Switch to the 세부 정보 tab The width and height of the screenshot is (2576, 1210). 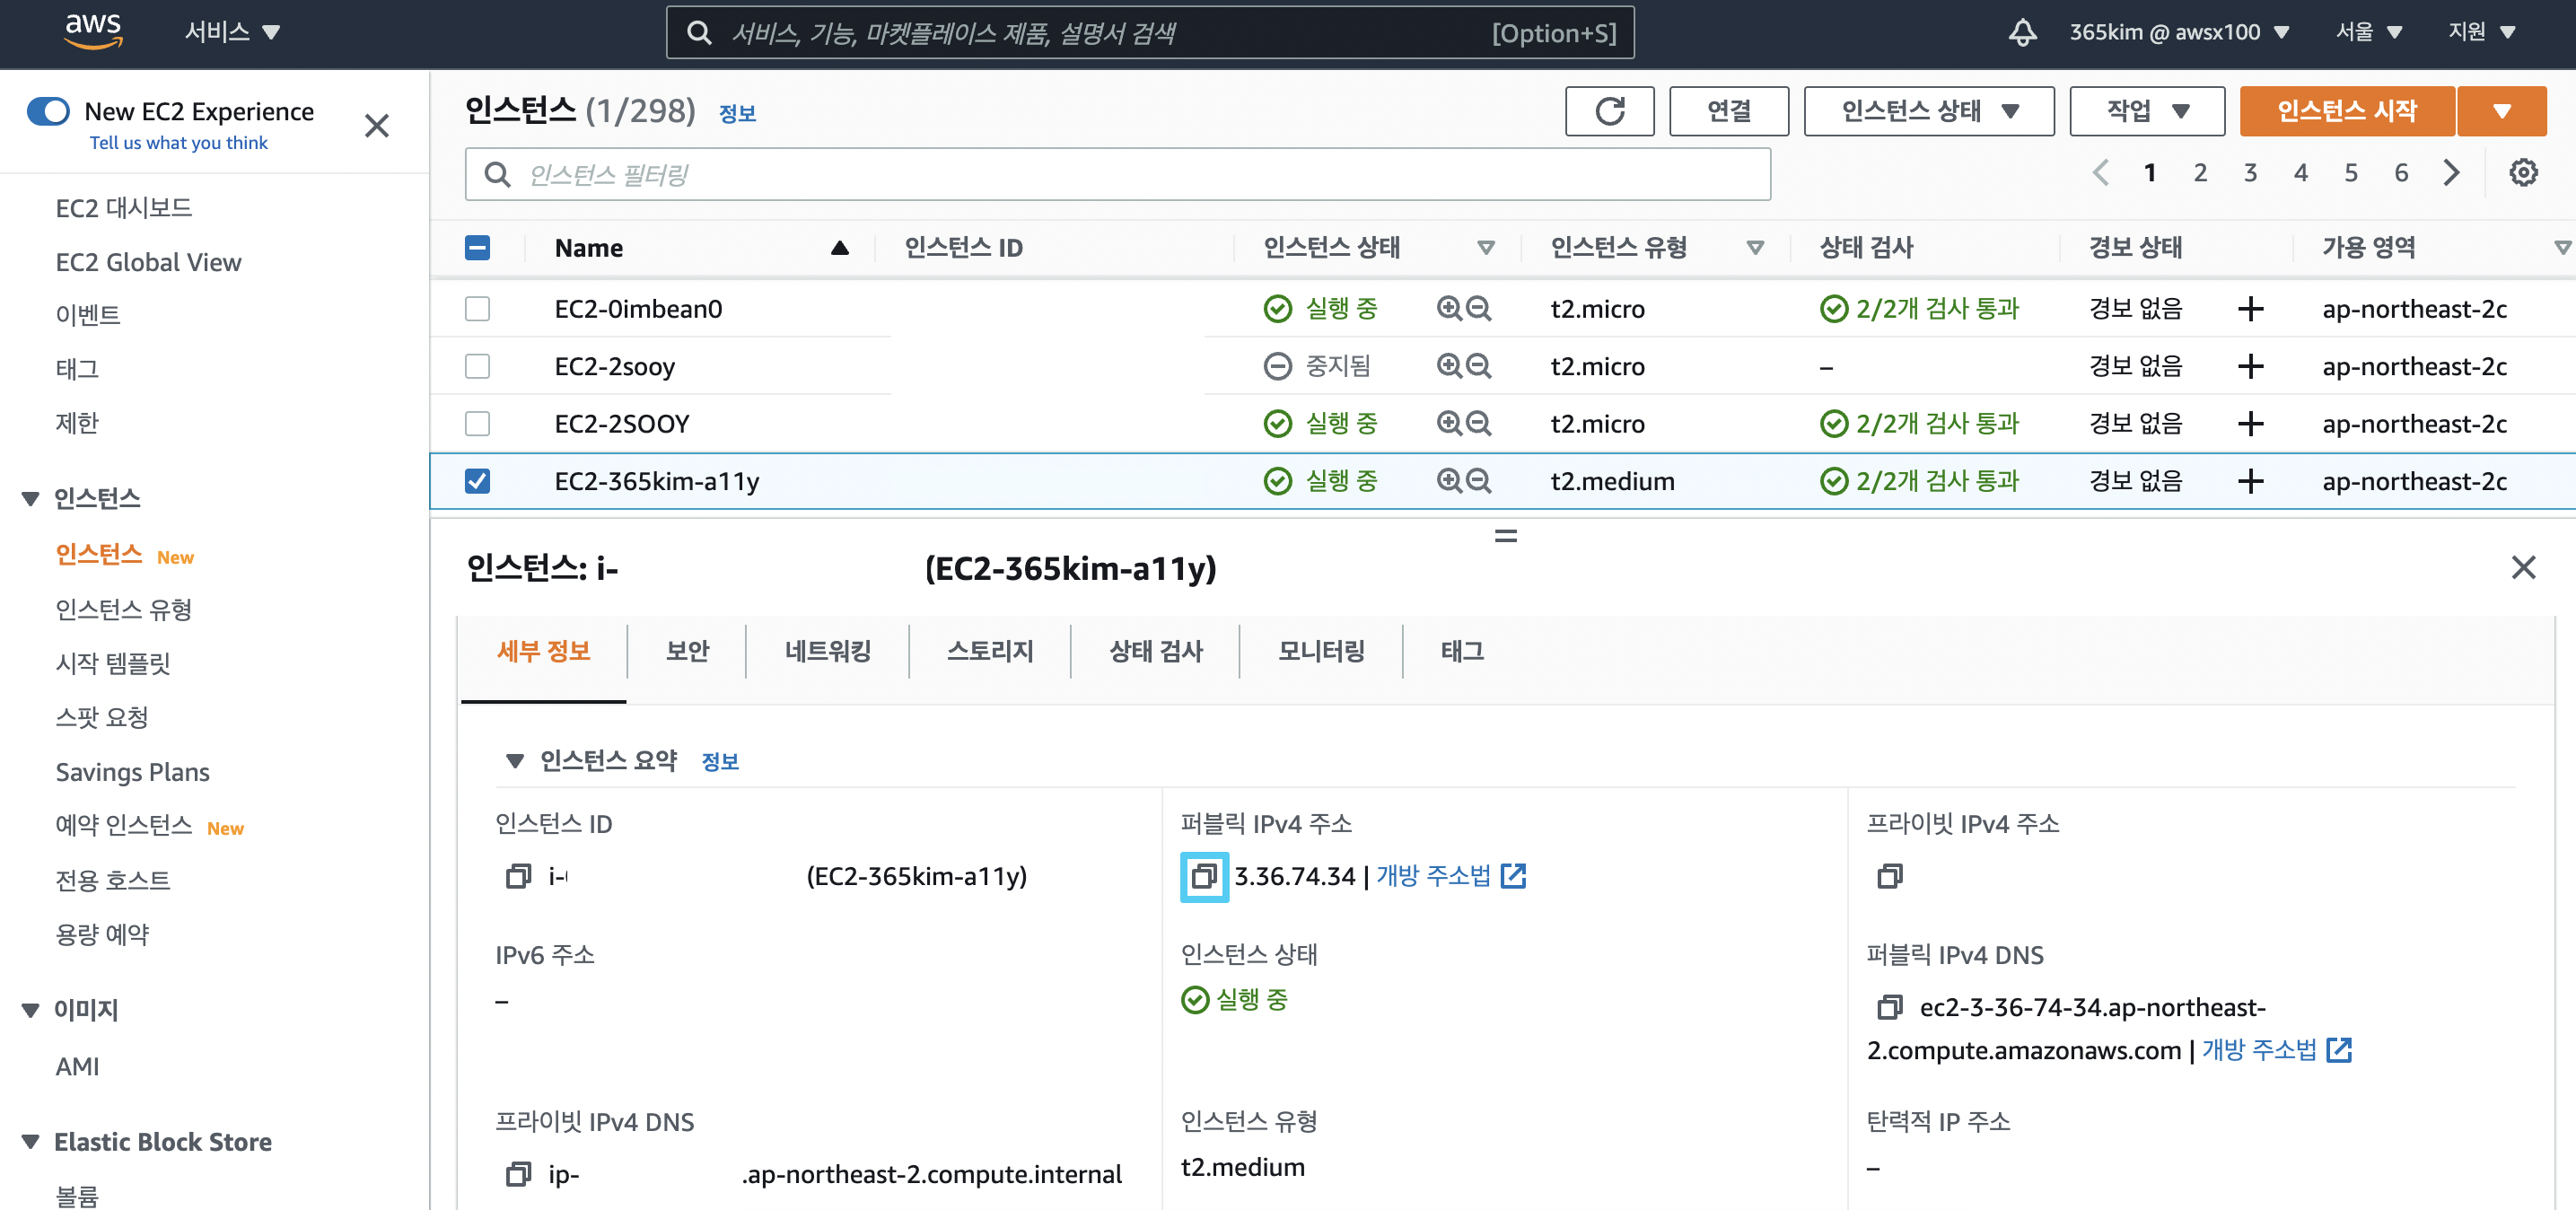(543, 651)
